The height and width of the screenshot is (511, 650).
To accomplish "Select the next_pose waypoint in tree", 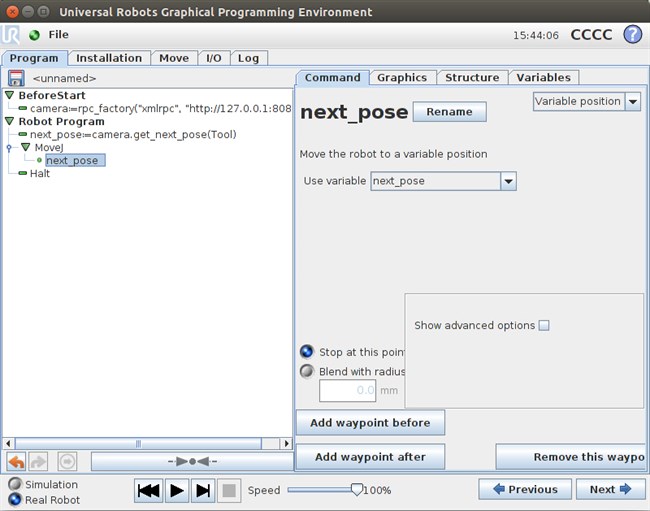I will [75, 160].
